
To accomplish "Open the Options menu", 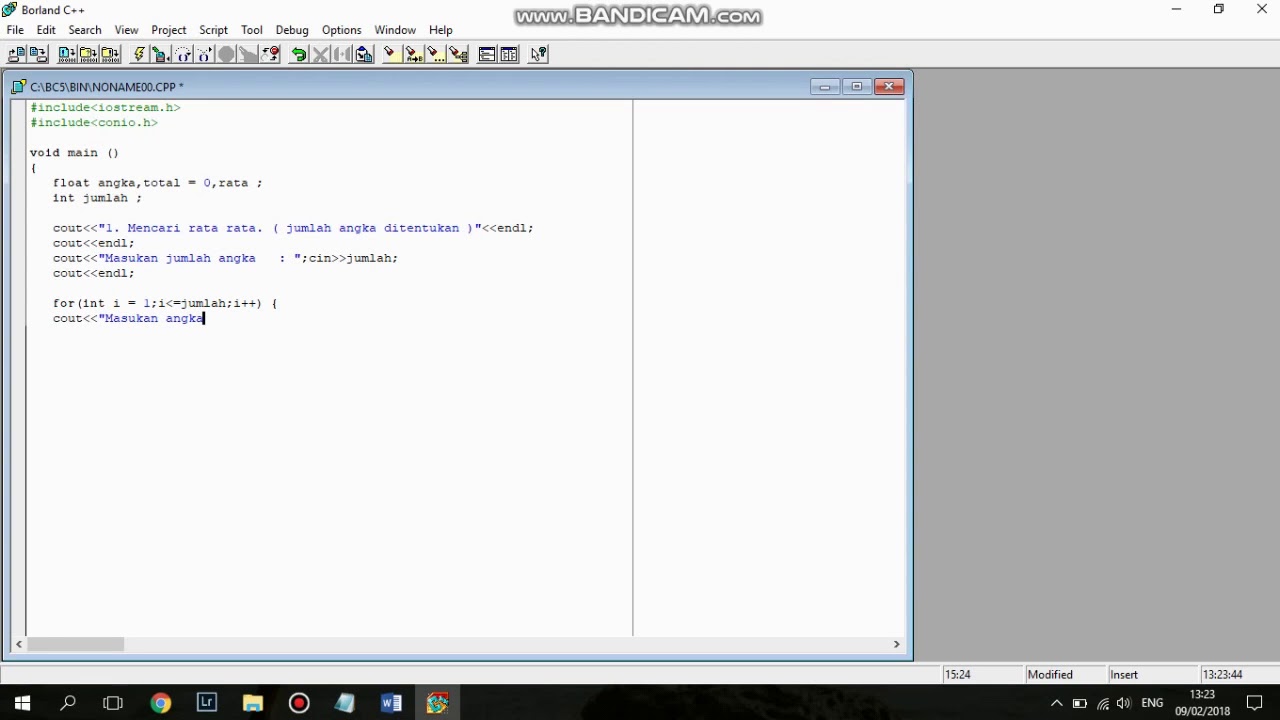I will pos(342,30).
